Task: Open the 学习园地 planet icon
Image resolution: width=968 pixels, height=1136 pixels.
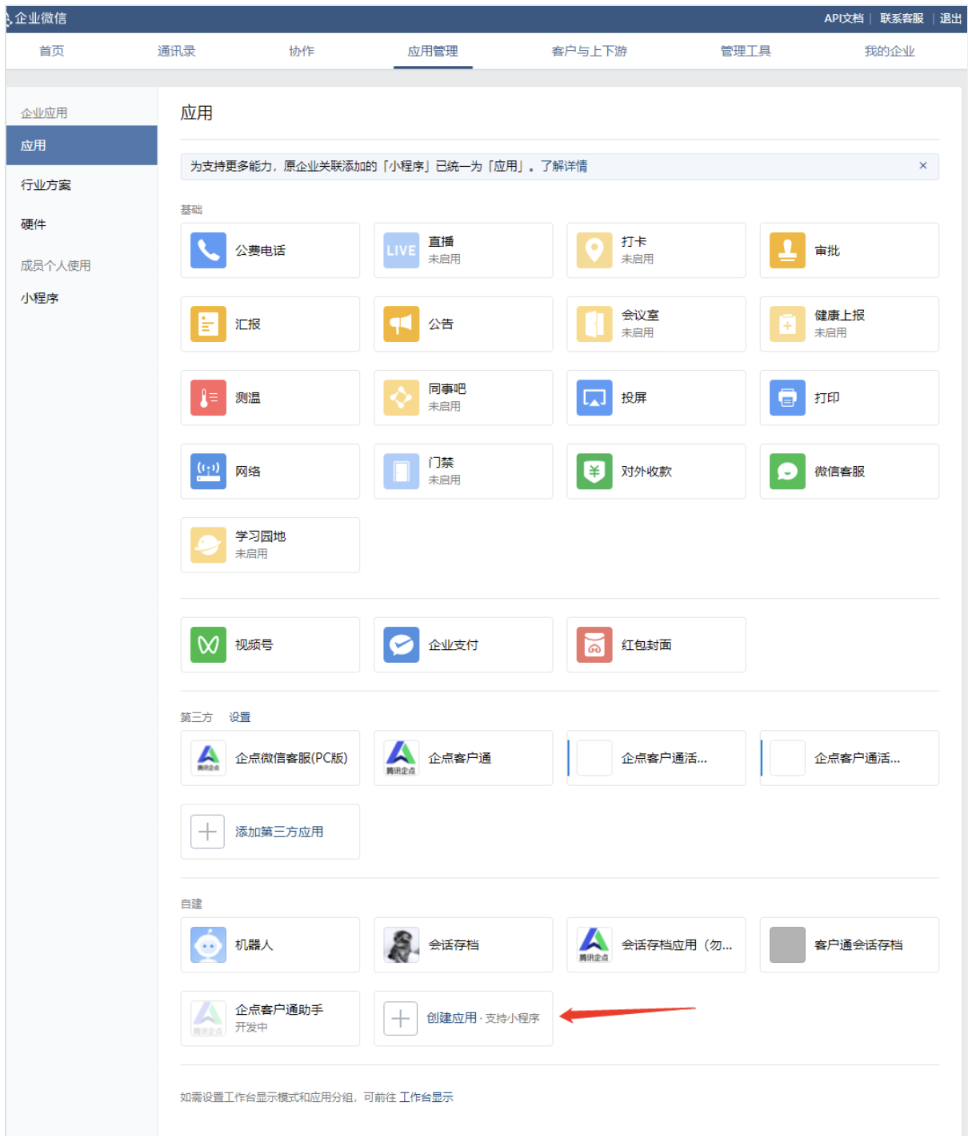Action: point(208,545)
